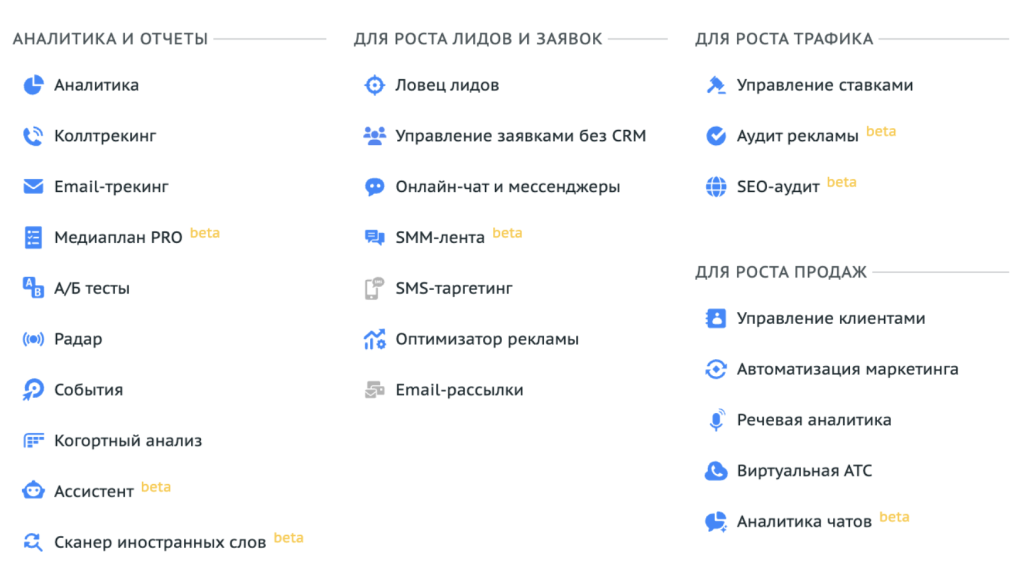Go to SMM-лента

[440, 238]
